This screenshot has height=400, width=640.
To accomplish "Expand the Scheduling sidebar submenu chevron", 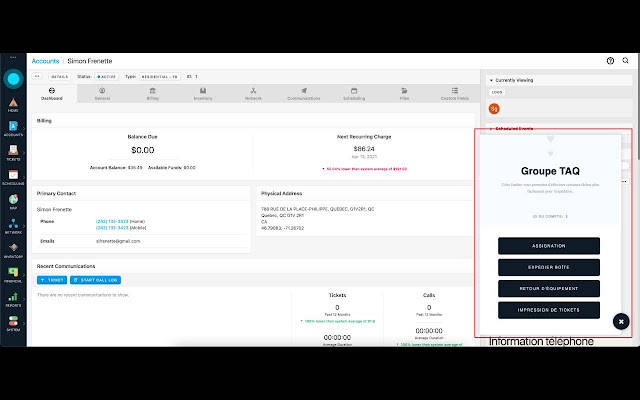I will pos(24,178).
